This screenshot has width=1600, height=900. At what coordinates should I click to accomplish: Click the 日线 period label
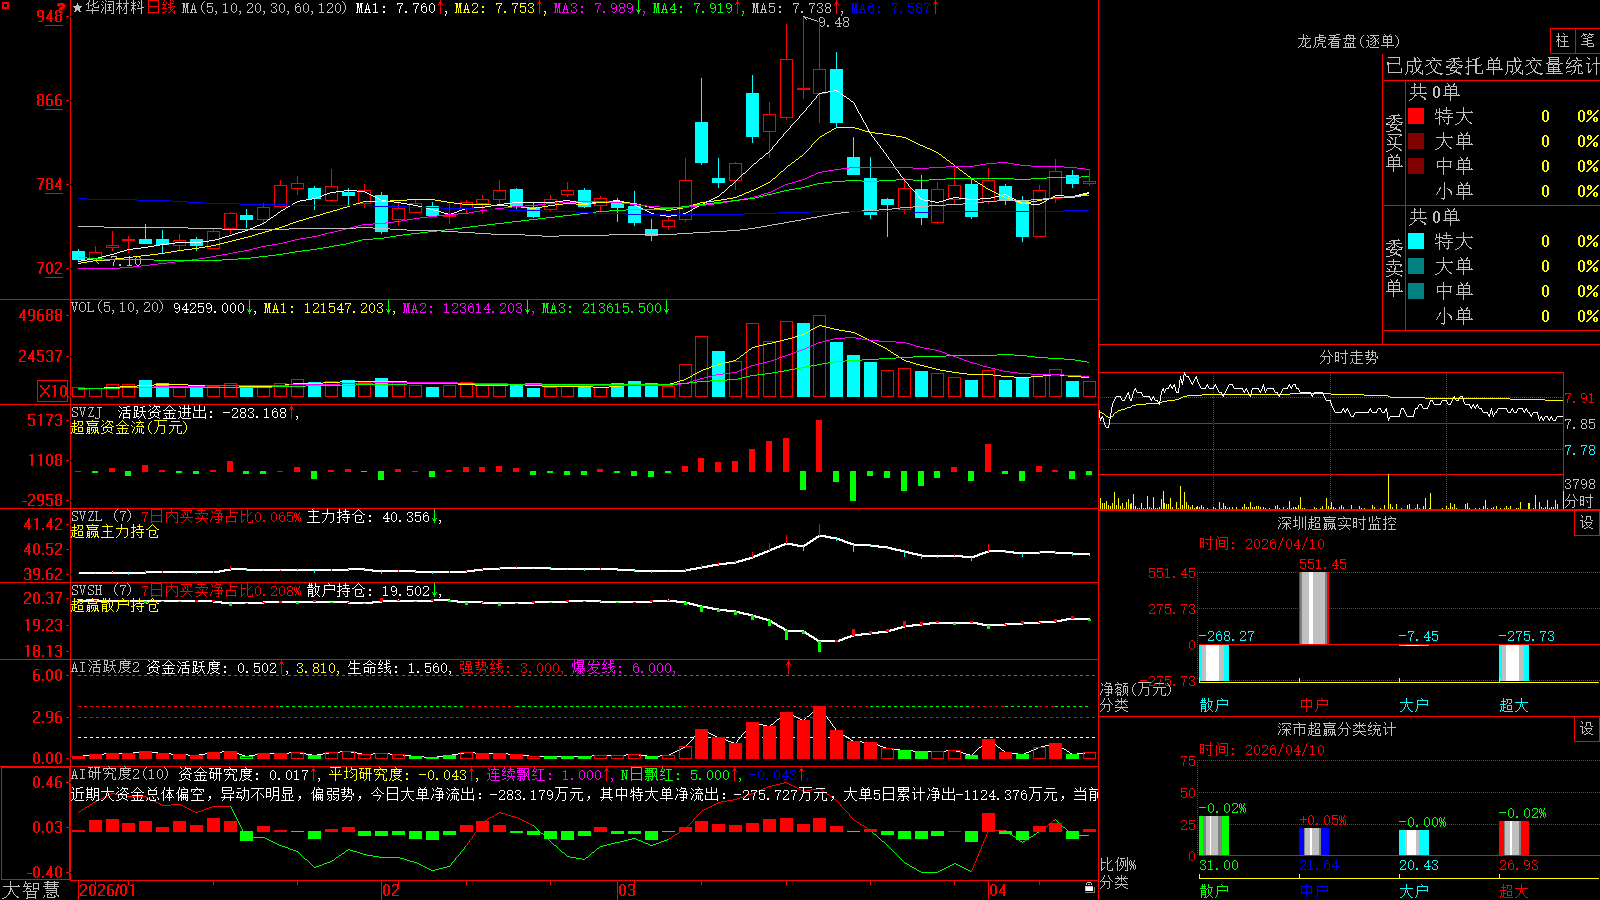161,8
